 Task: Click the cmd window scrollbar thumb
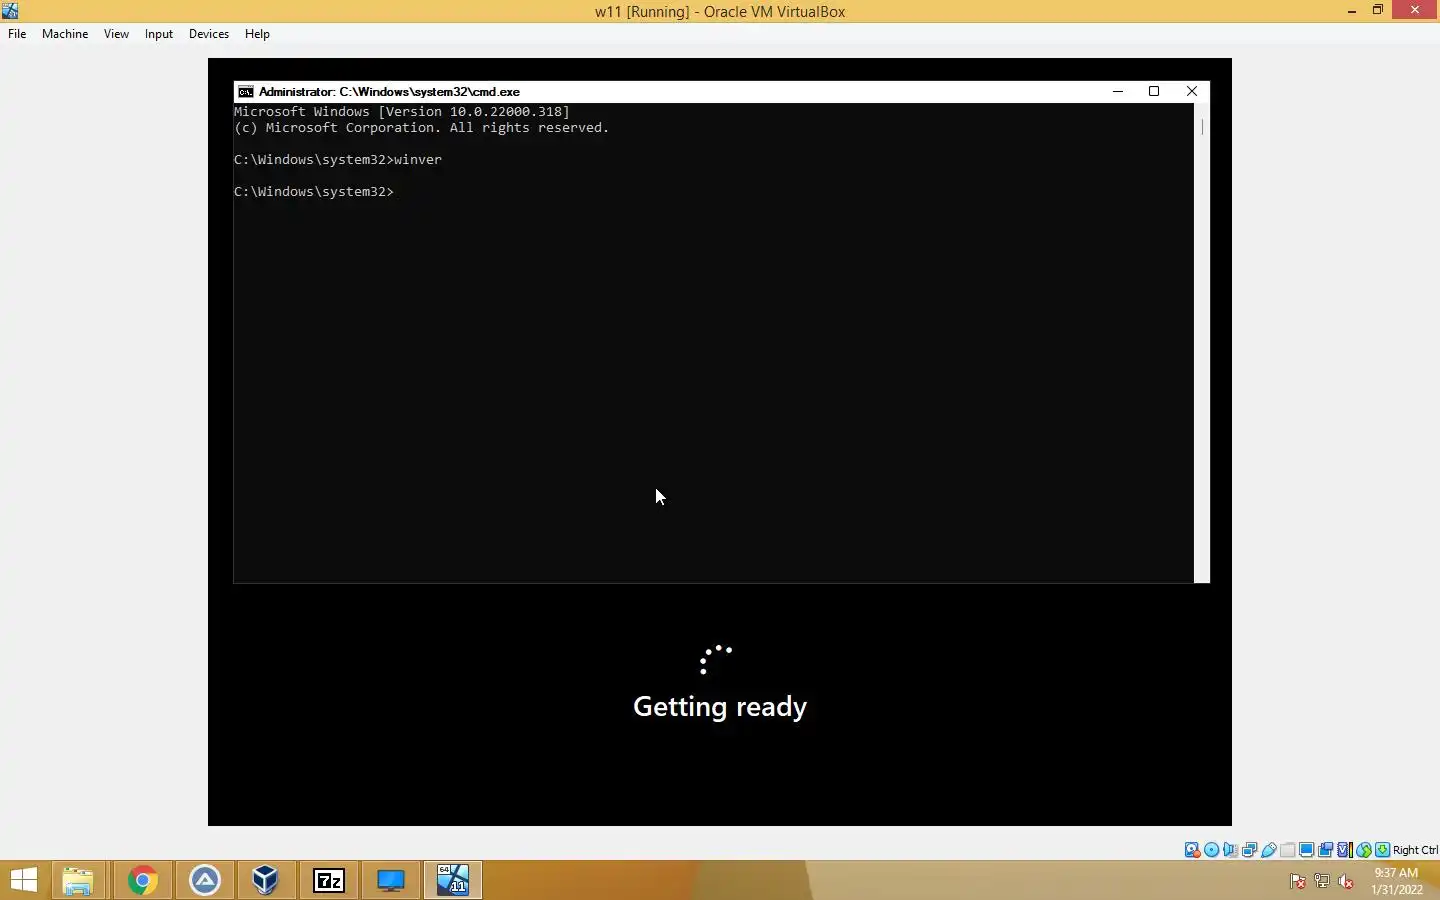click(x=1202, y=127)
